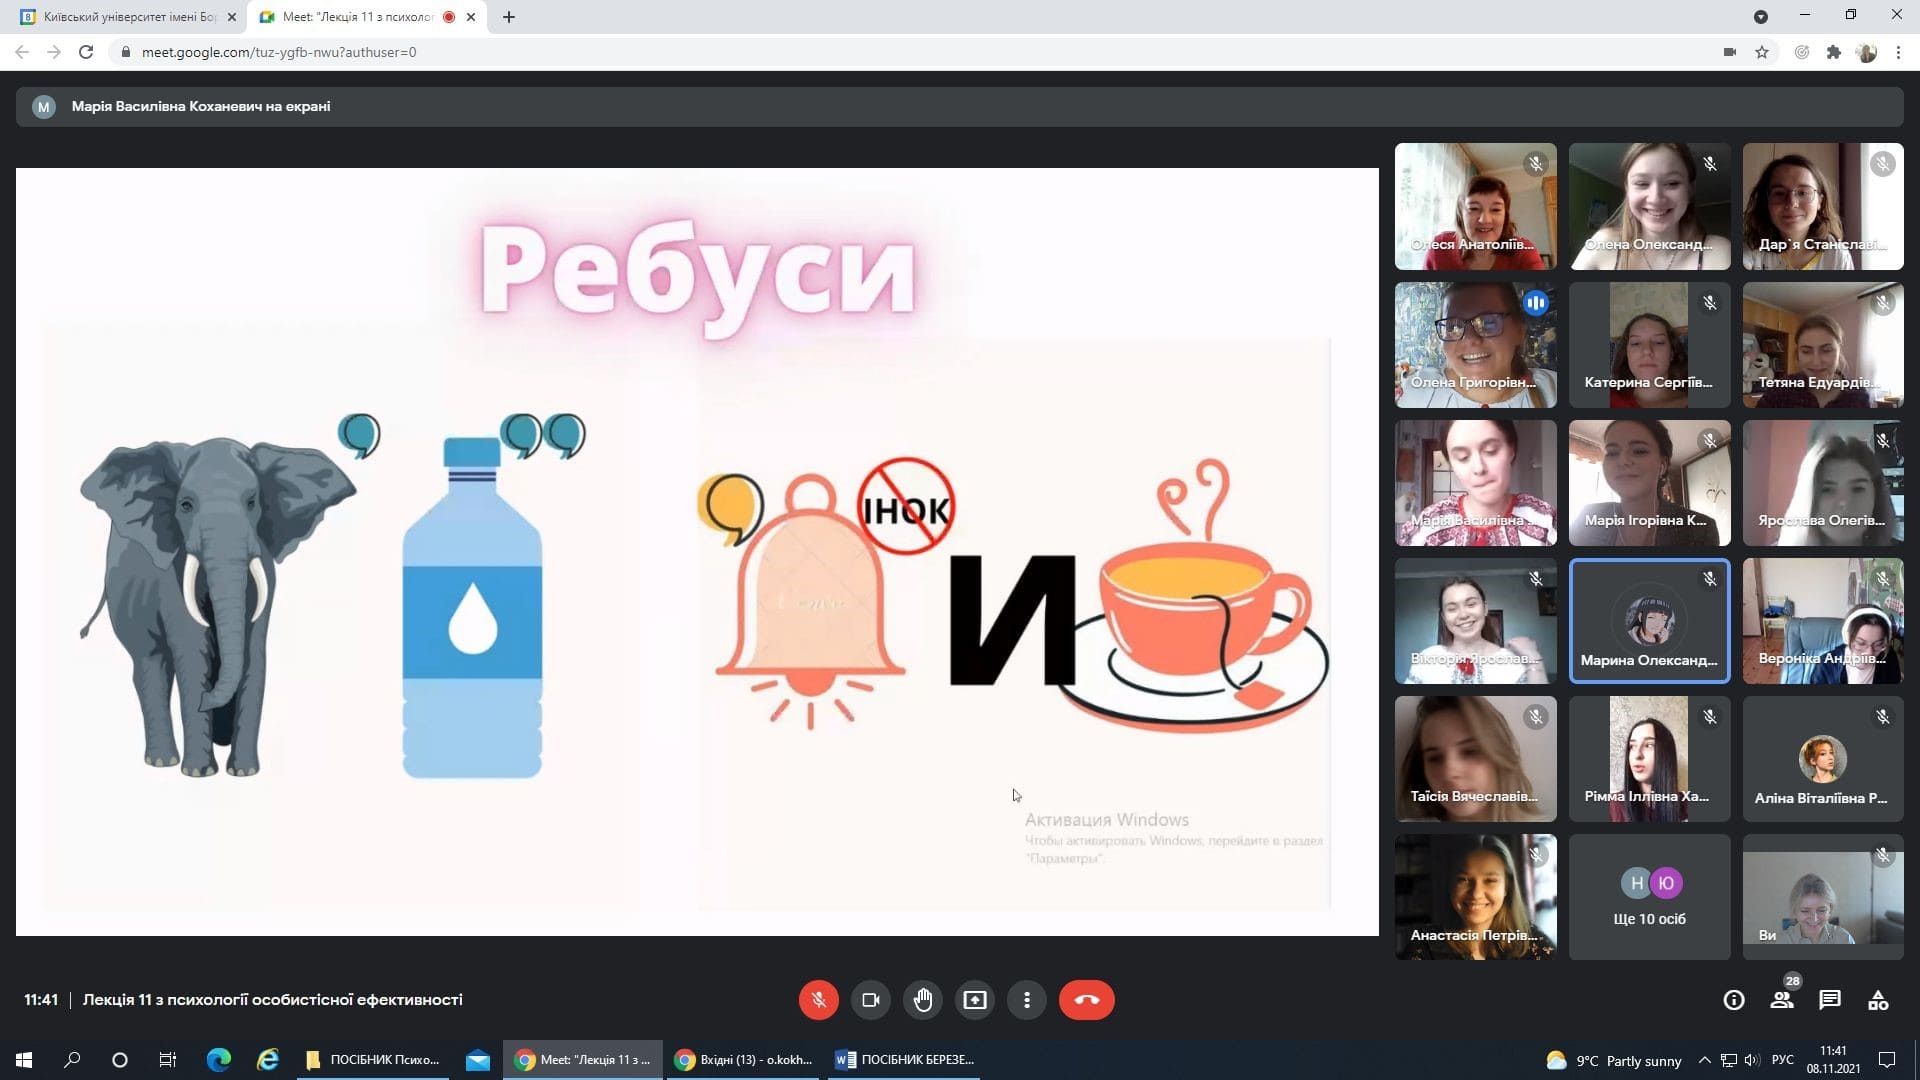The width and height of the screenshot is (1920, 1080).
Task: Open the Chrome three-dot menu
Action: [1898, 52]
